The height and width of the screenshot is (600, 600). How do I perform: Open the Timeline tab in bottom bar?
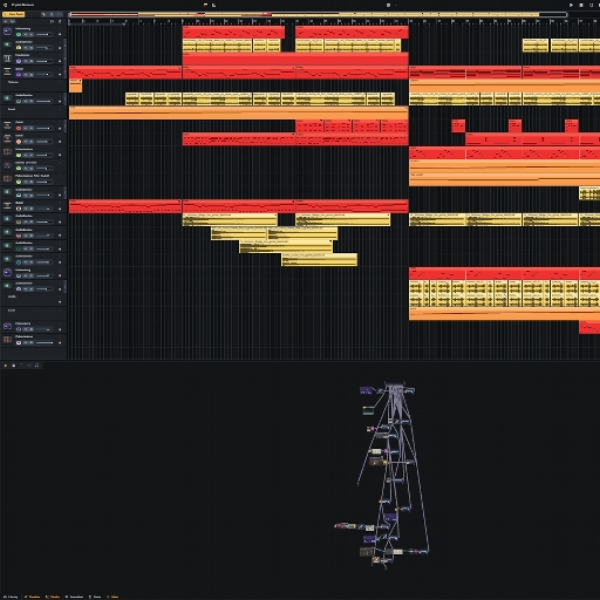(32, 597)
